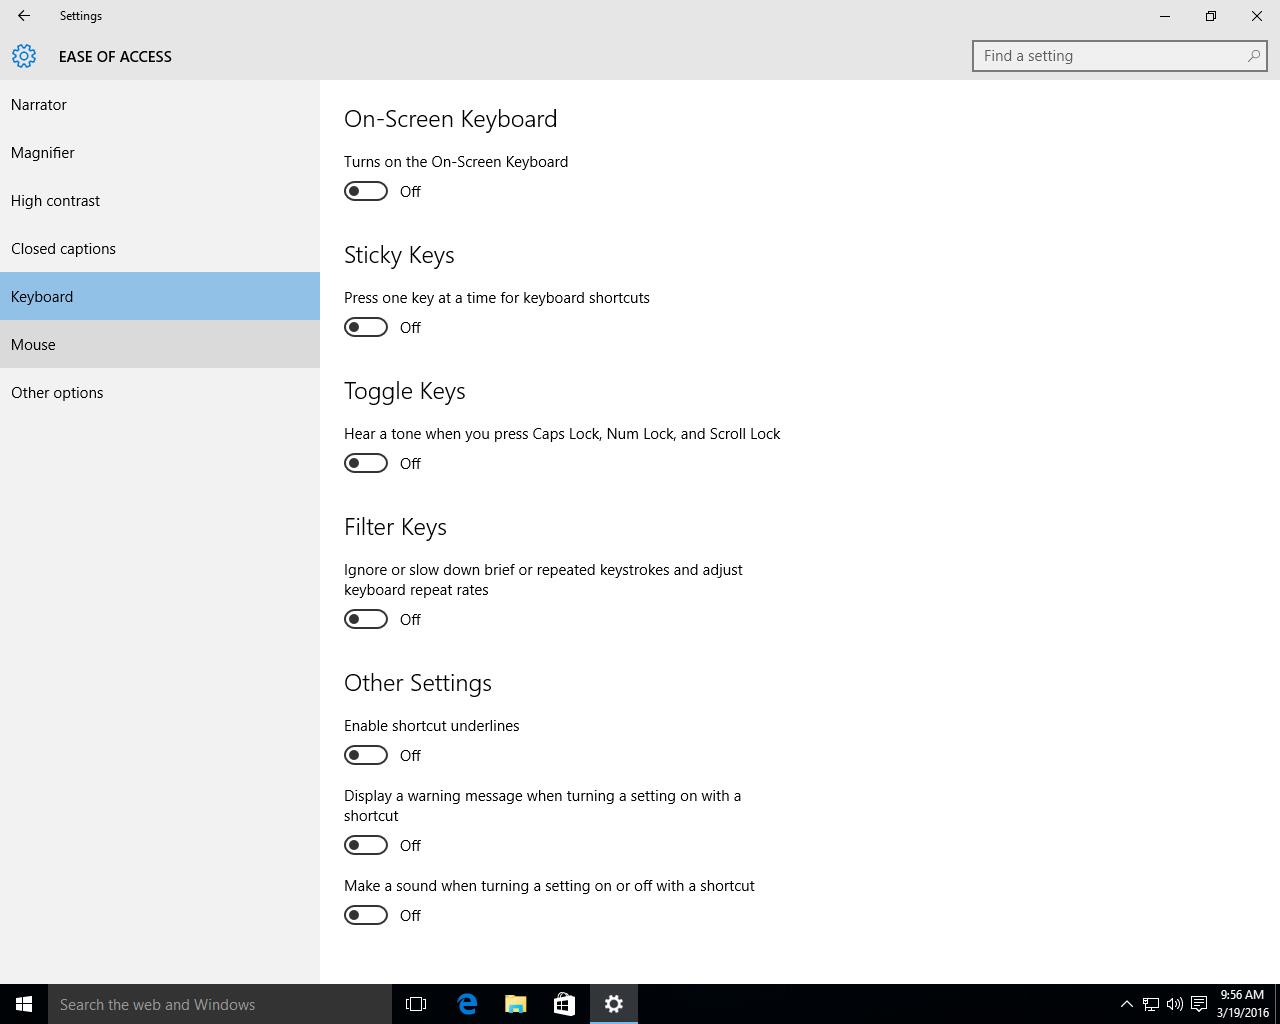Viewport: 1280px width, 1024px height.
Task: Click 'Press one key at a time' description
Action: [497, 298]
